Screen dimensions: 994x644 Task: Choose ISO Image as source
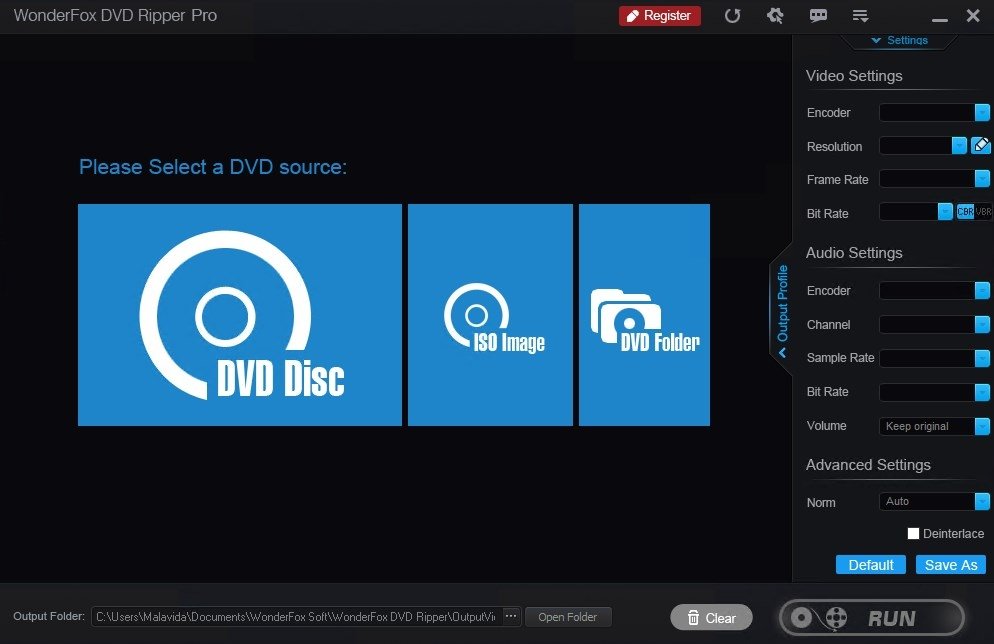tap(490, 314)
